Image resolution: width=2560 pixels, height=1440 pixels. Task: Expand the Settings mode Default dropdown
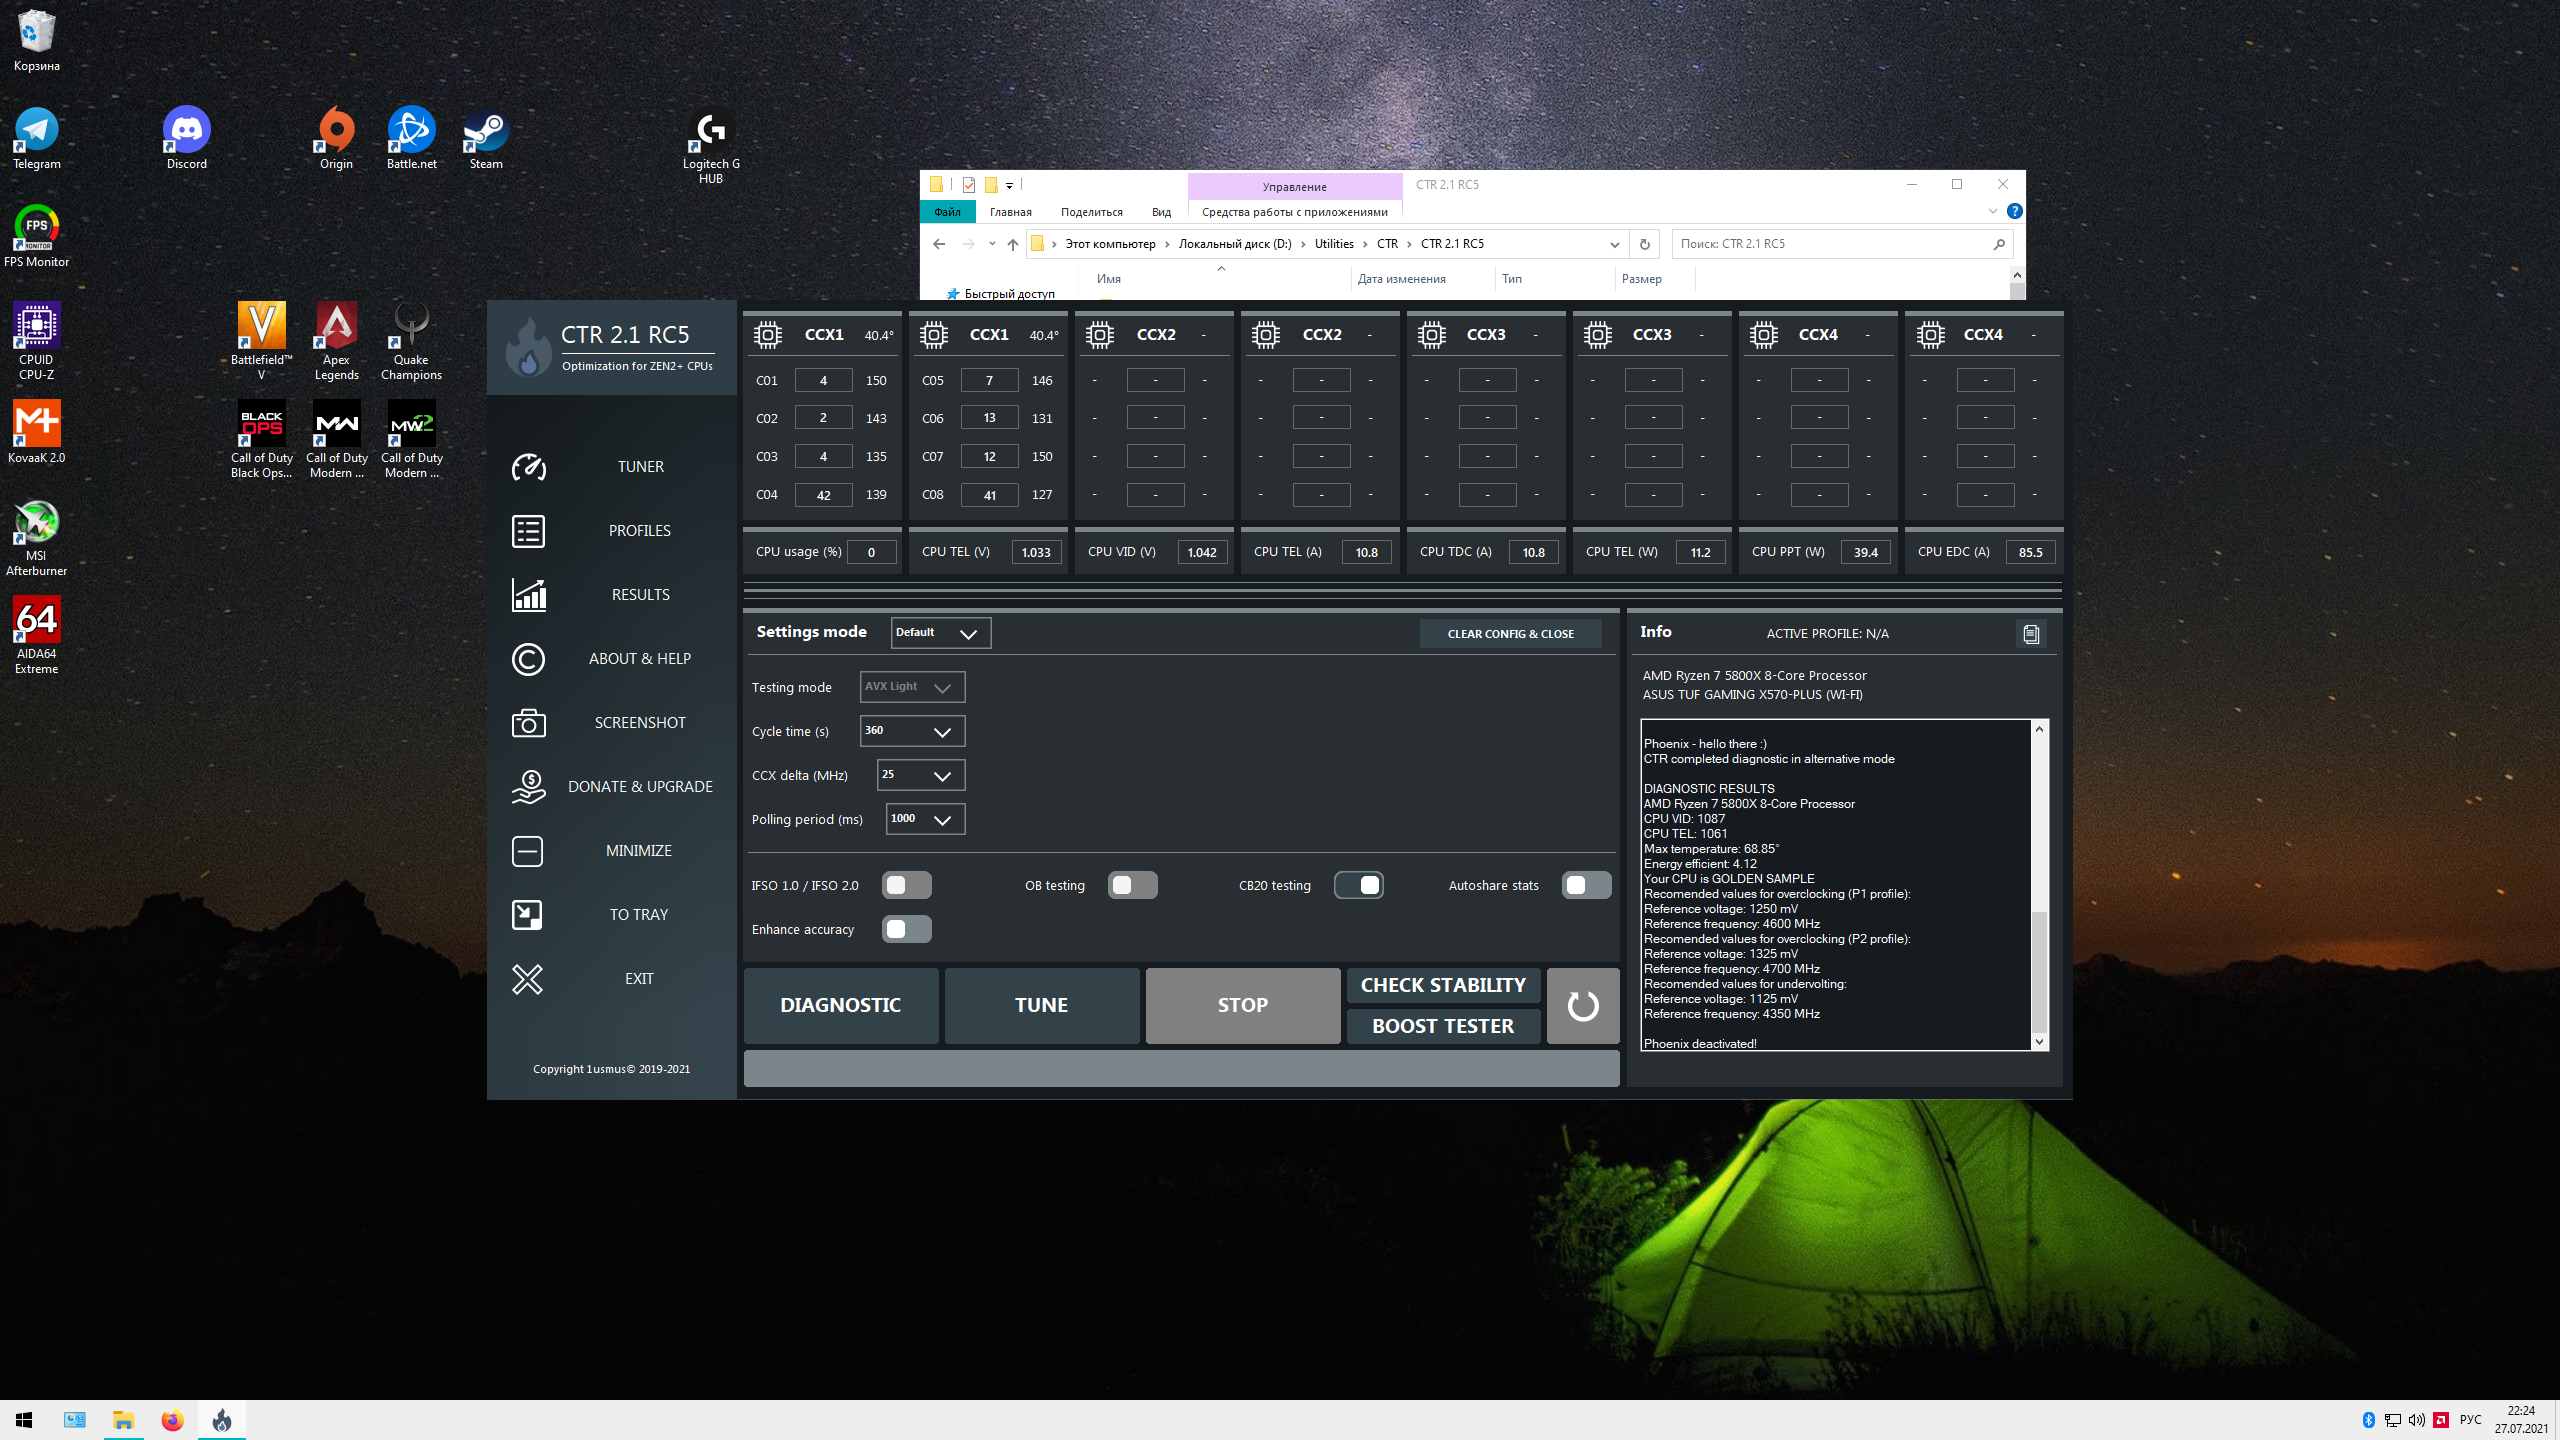(940, 633)
